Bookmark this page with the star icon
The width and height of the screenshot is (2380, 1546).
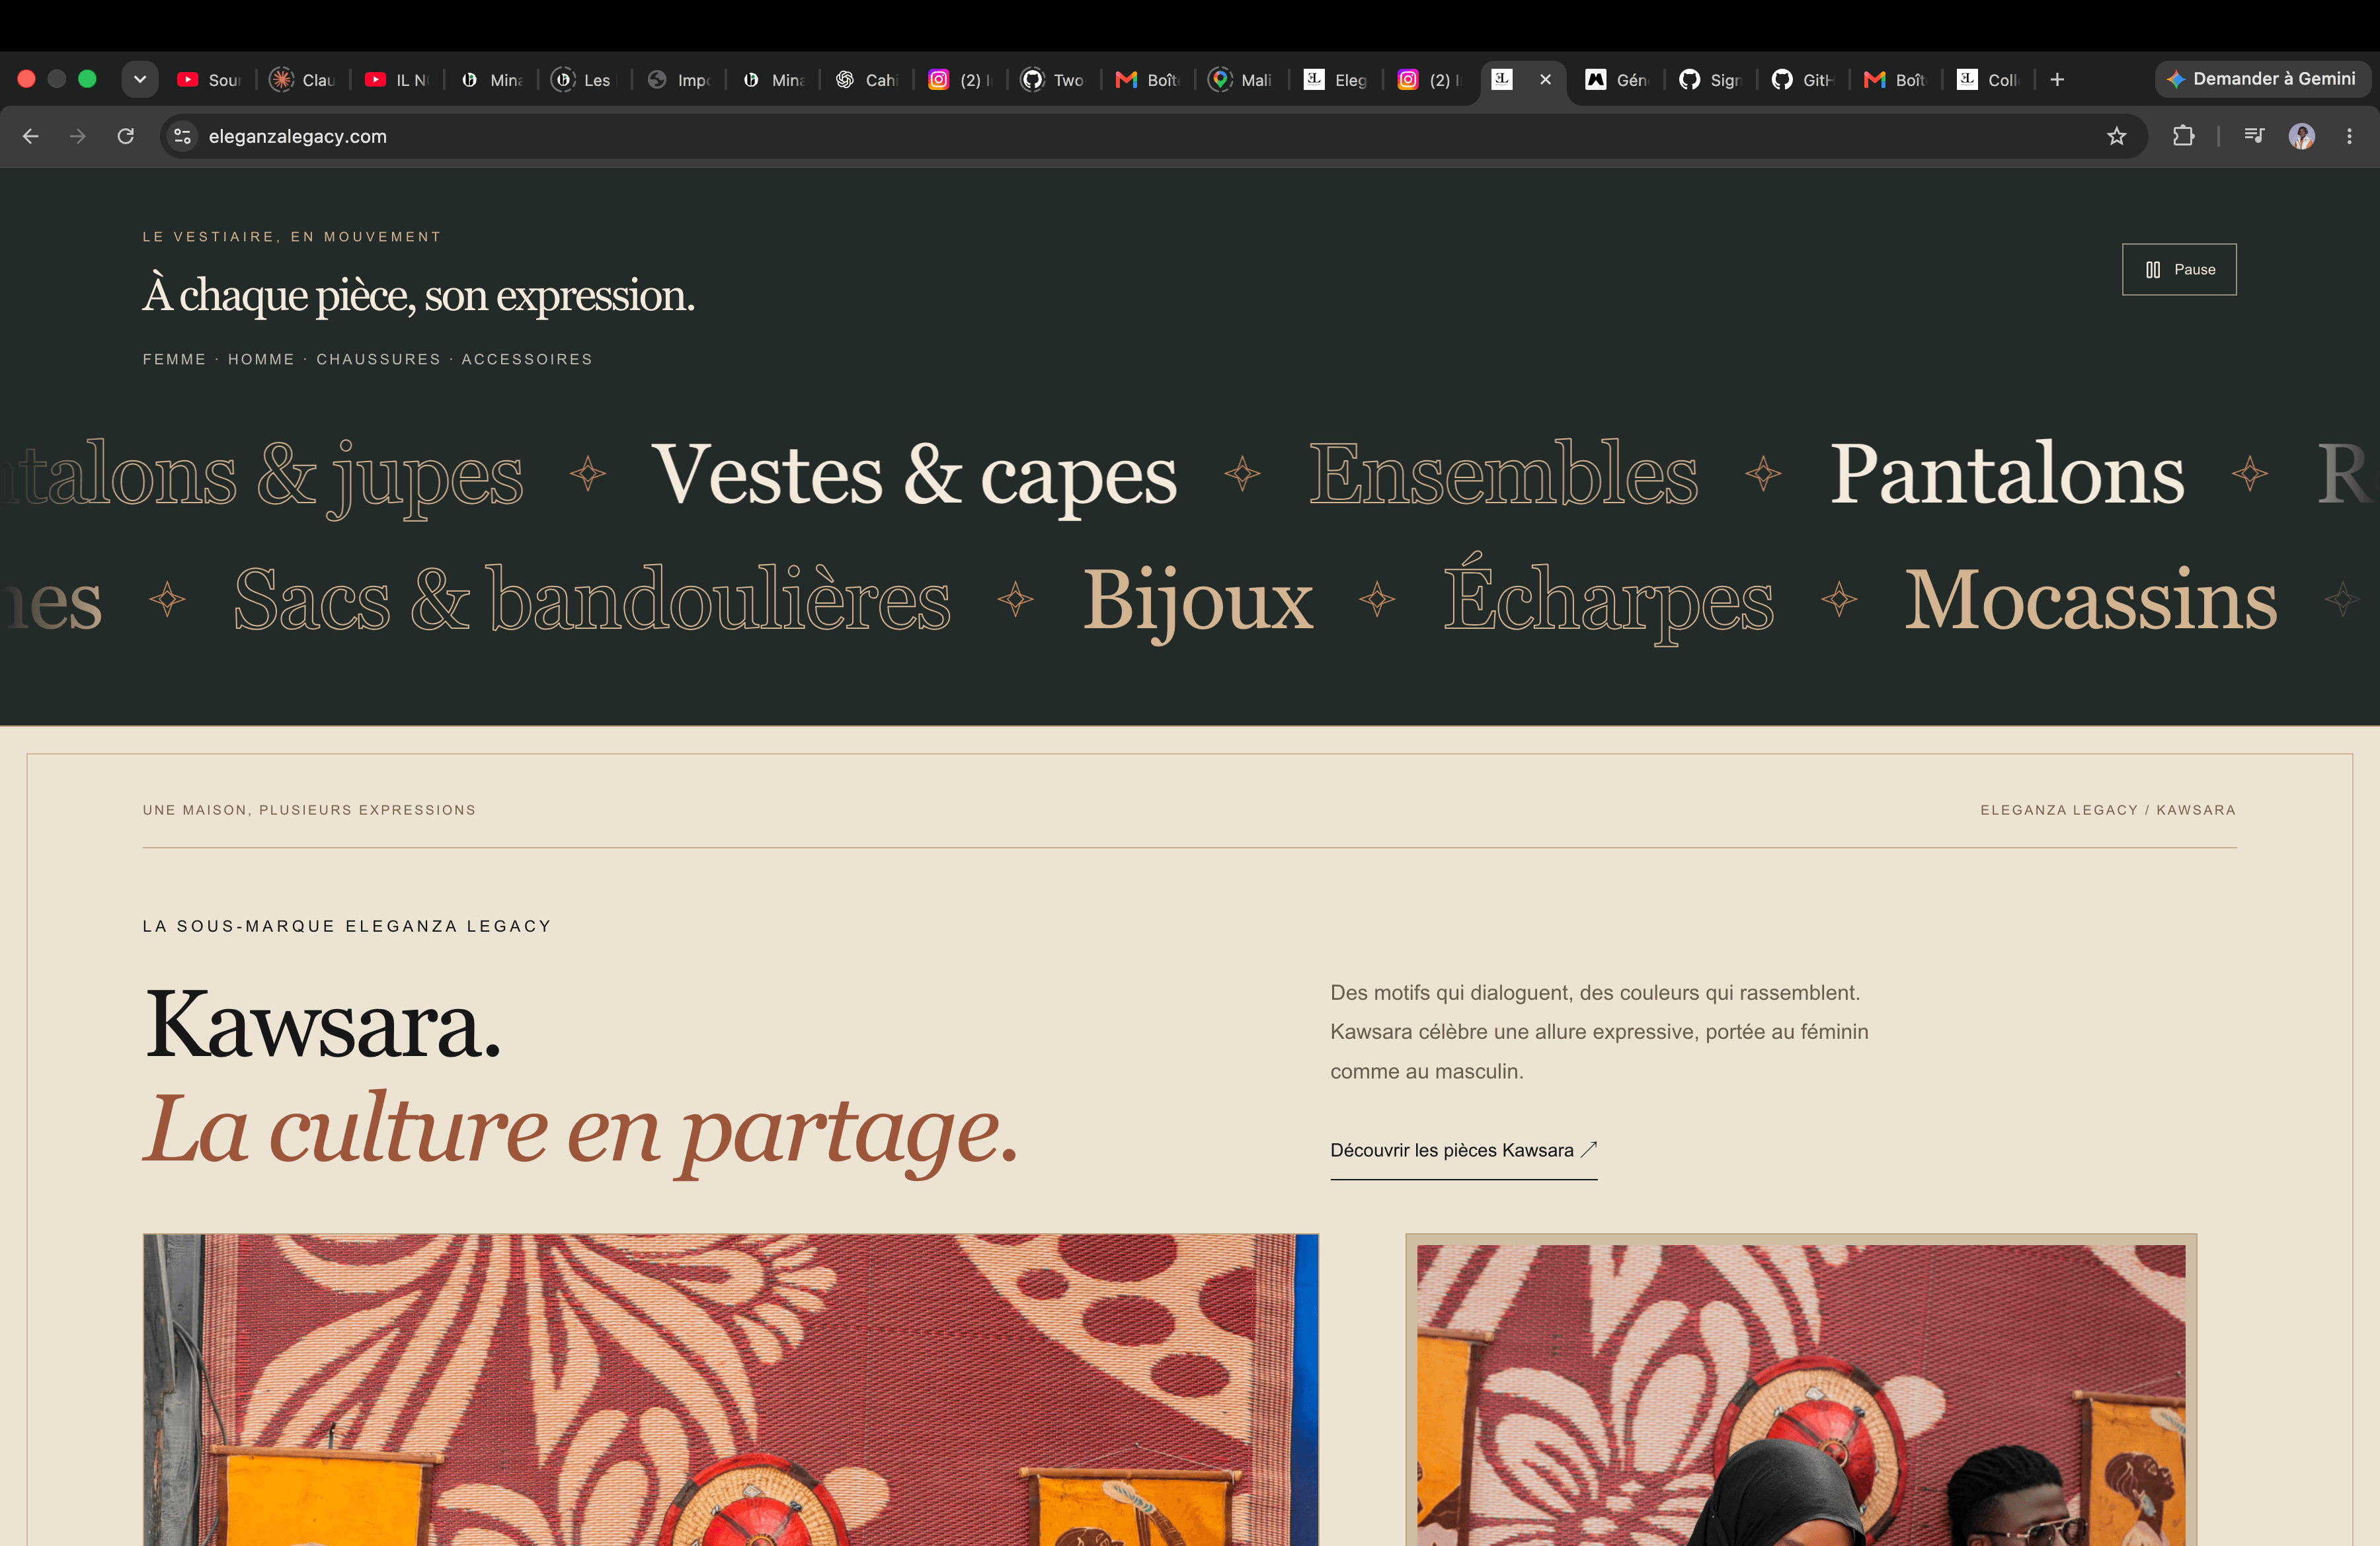point(2116,136)
